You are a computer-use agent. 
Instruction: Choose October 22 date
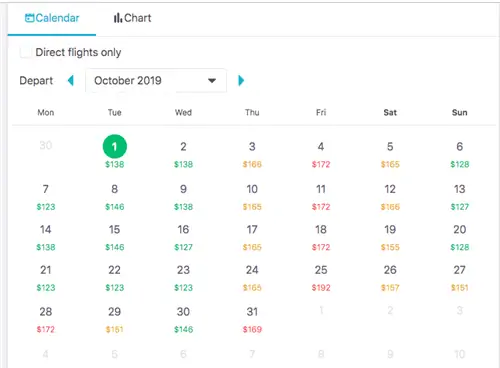click(x=115, y=278)
